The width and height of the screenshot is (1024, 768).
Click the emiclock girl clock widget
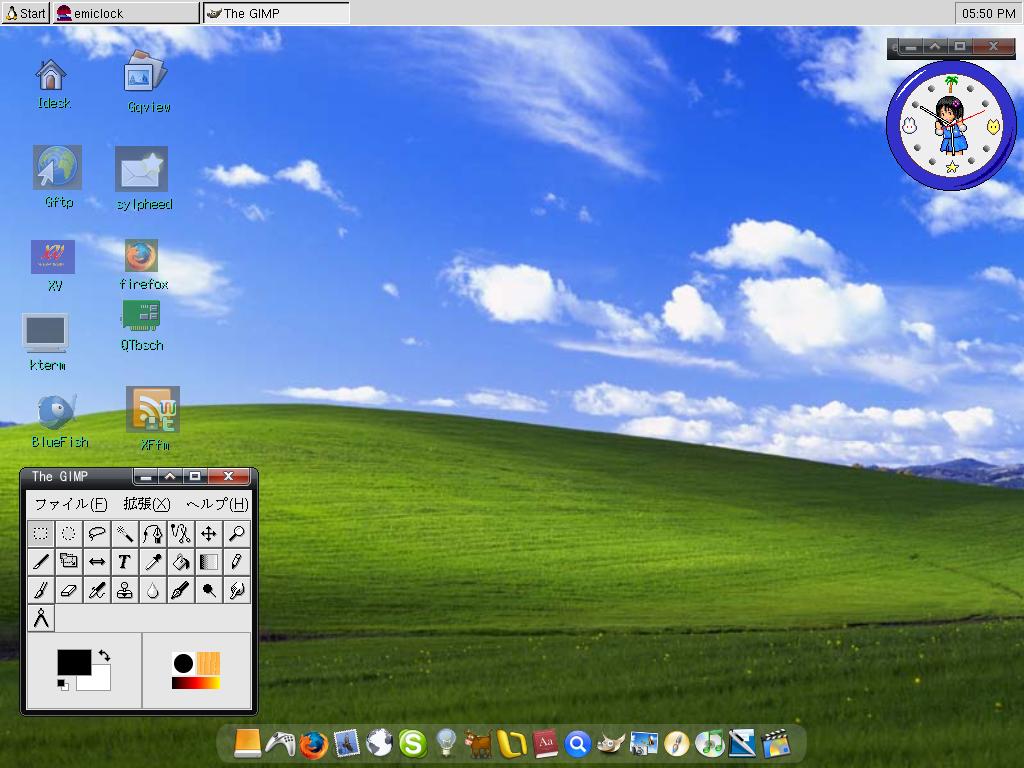click(950, 123)
